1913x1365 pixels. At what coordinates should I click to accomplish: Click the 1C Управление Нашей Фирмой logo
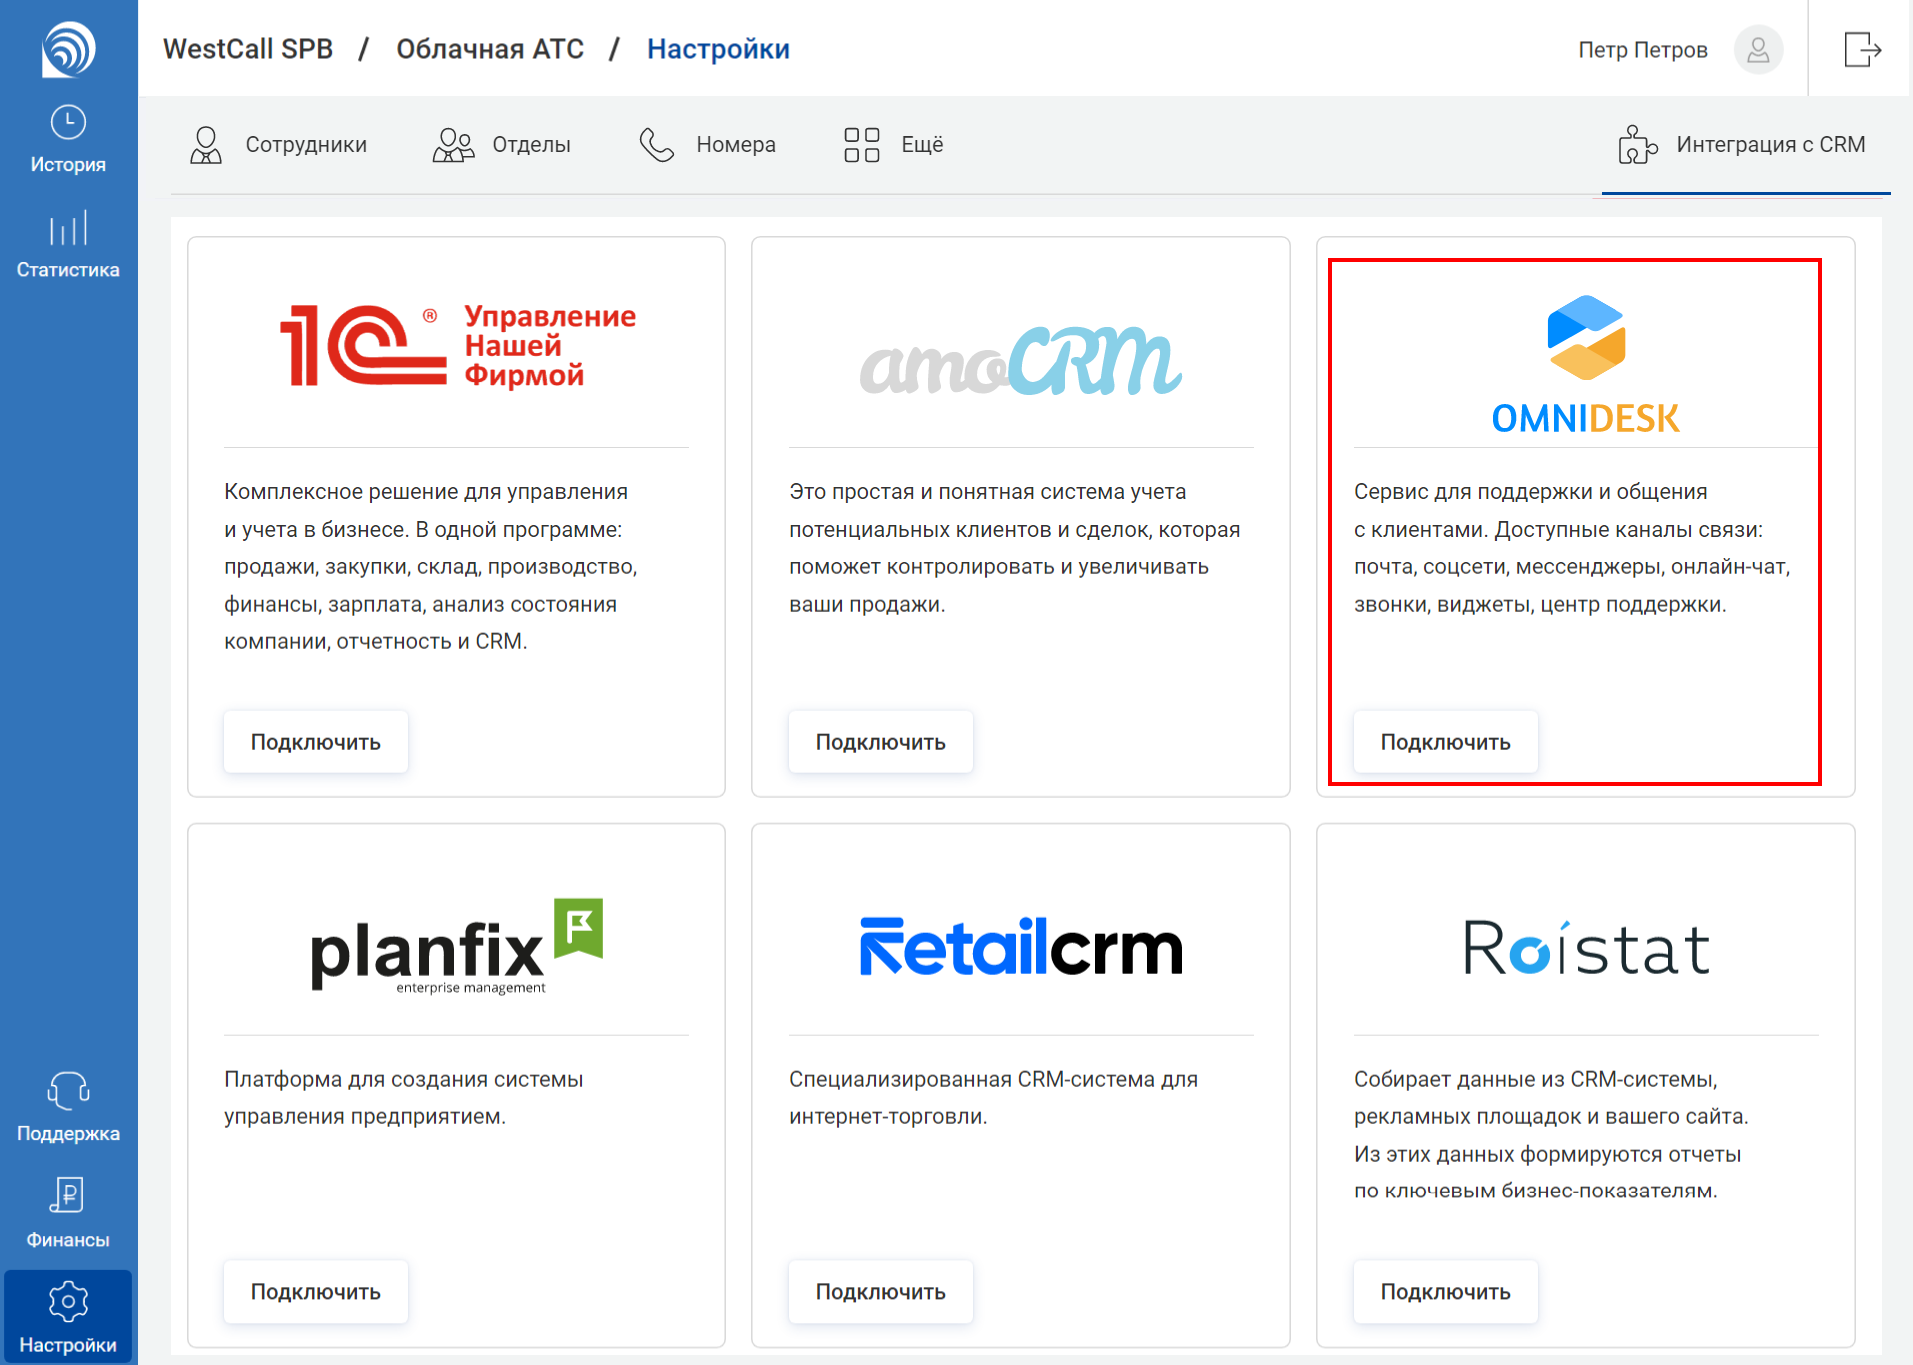coord(457,346)
